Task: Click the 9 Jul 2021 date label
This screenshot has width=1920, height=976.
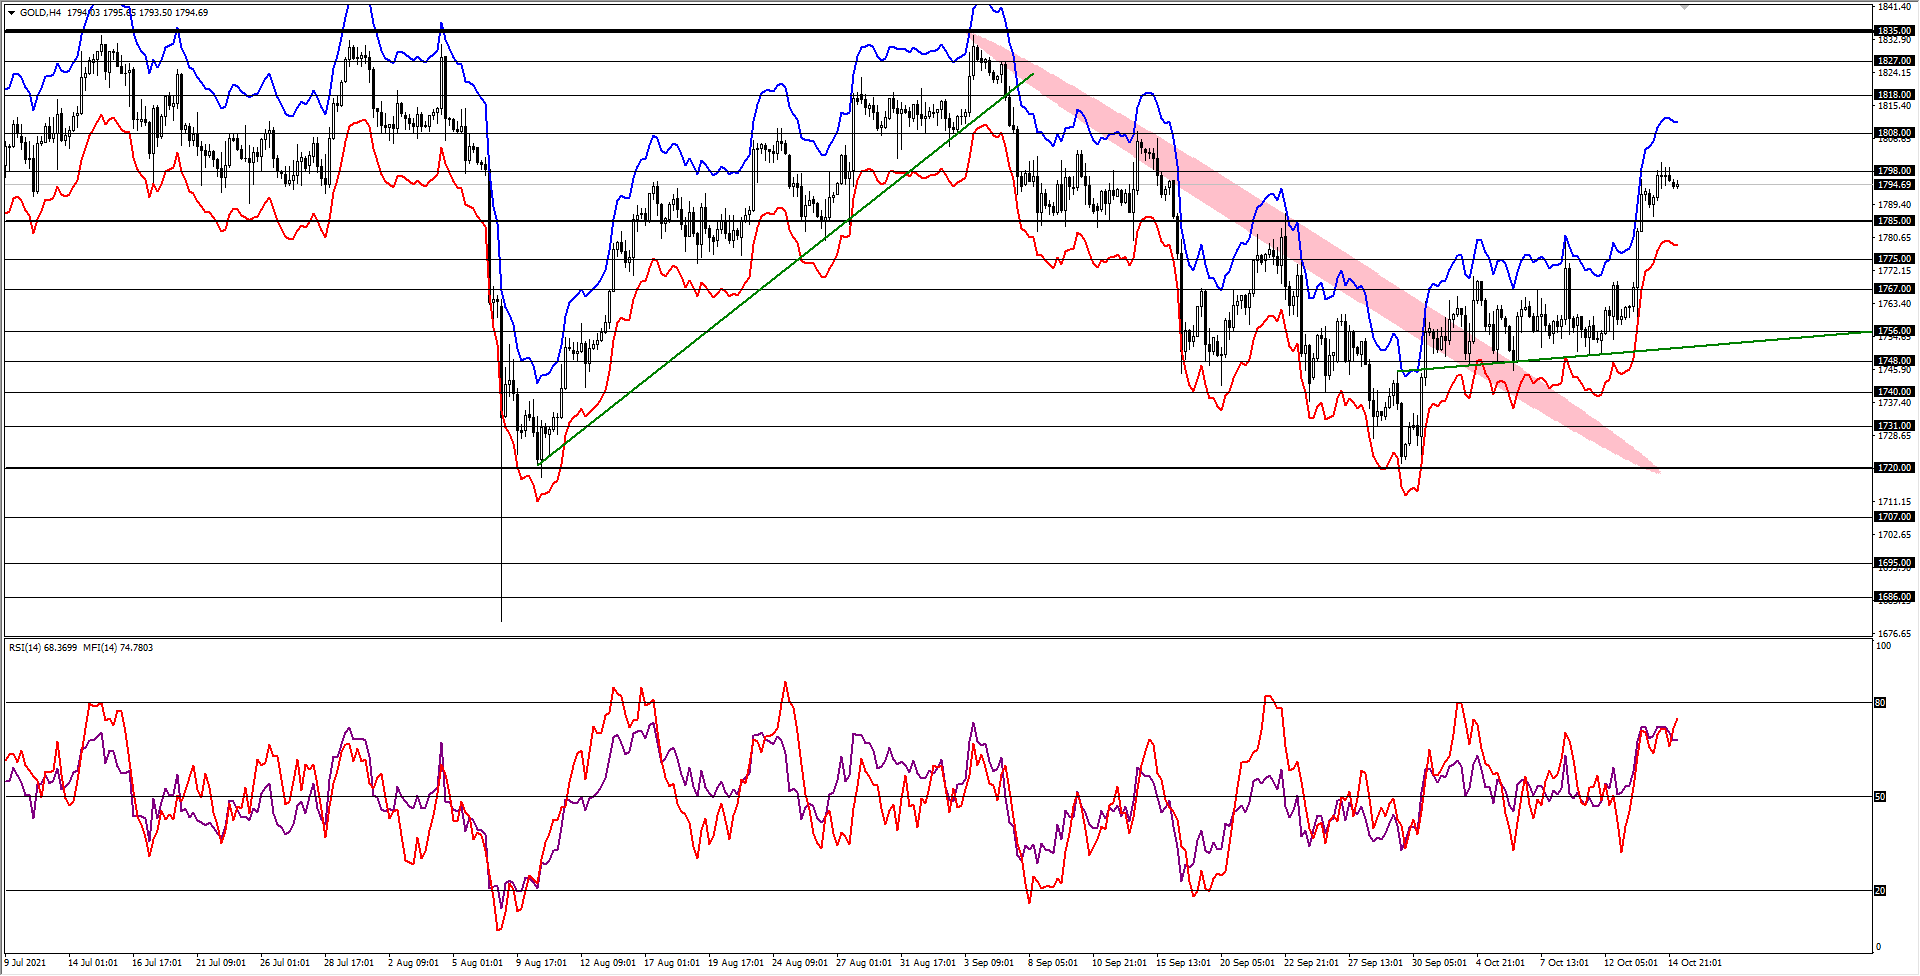Action: tap(25, 963)
